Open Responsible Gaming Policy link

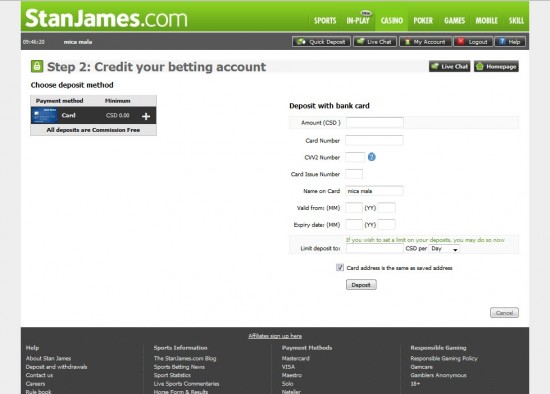coord(444,358)
